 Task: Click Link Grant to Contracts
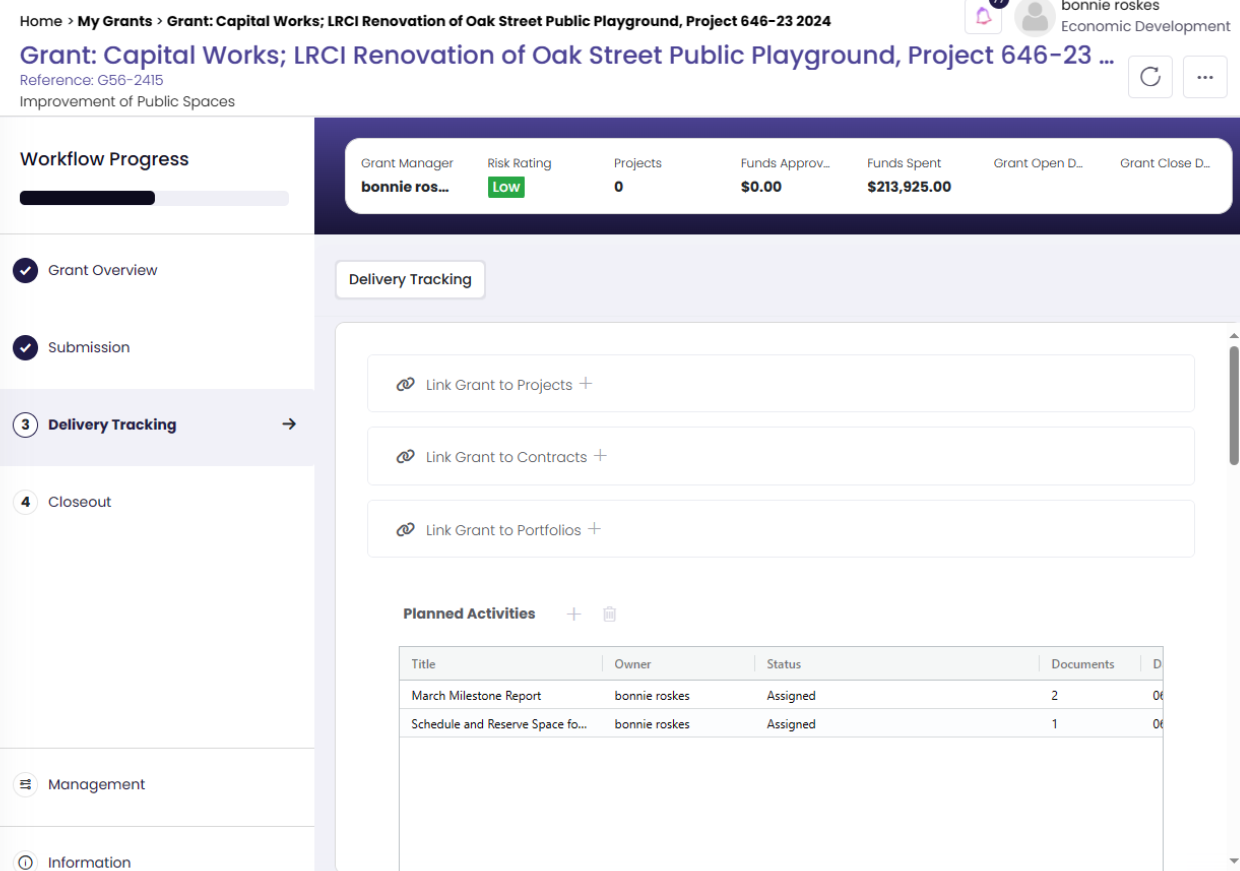coord(506,457)
